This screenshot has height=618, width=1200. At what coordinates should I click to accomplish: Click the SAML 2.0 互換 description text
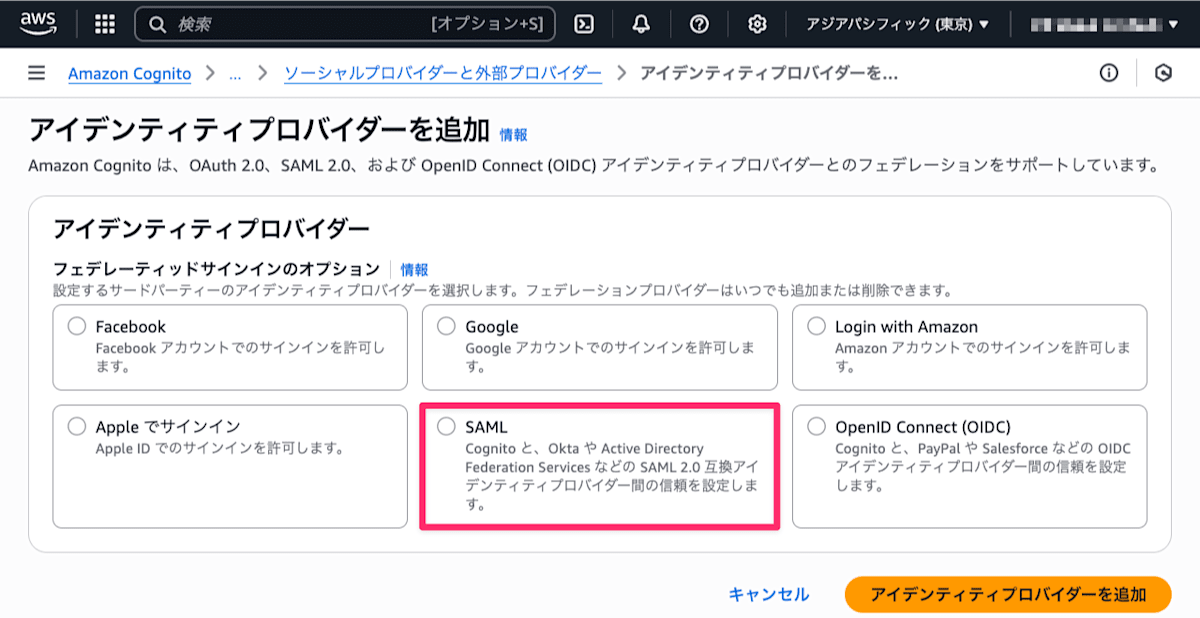click(611, 477)
